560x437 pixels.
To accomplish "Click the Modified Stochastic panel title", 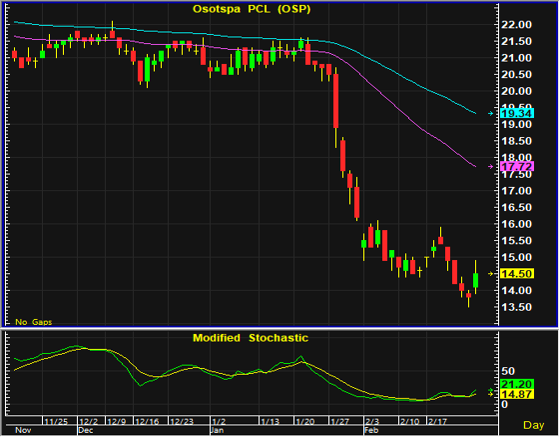I will click(250, 338).
